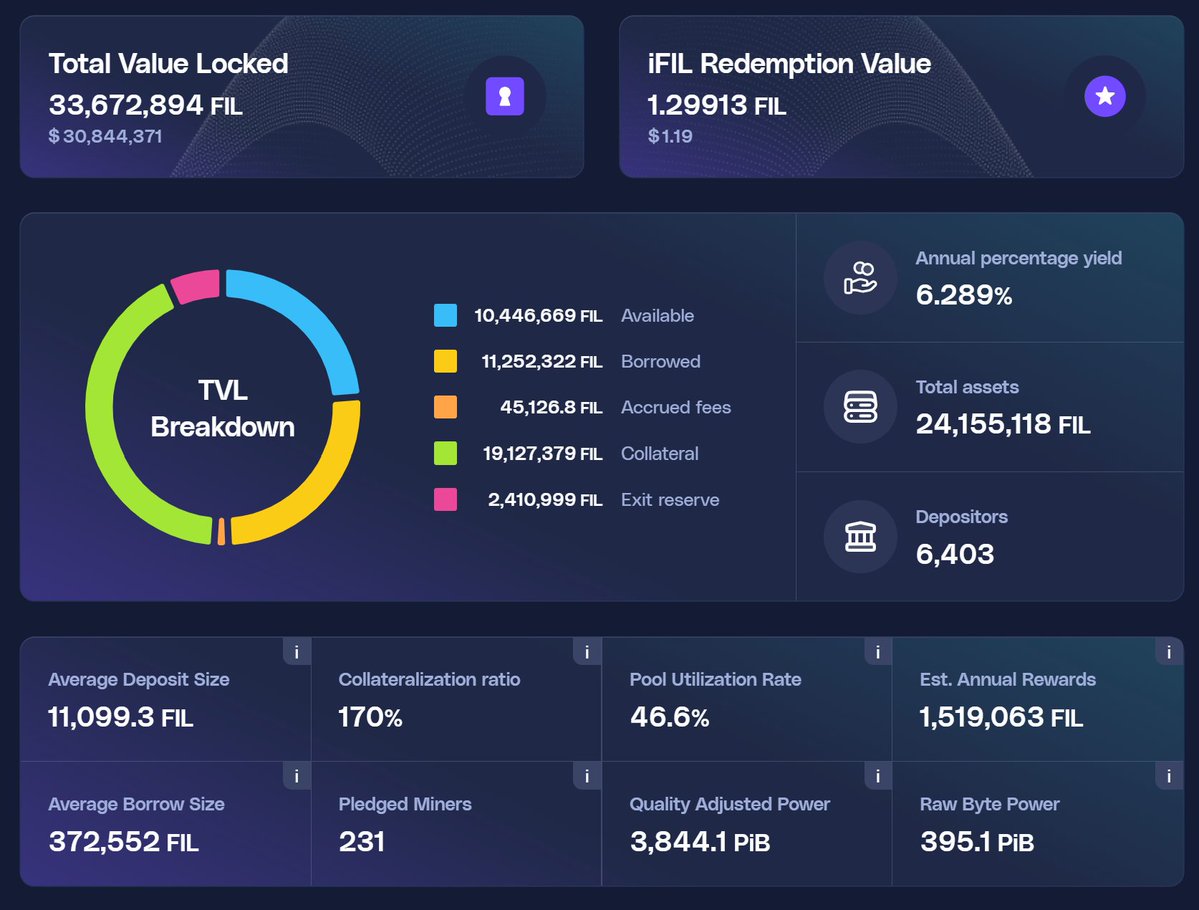View info for Quality Adjusted Power
Viewport: 1199px width, 910px height.
[877, 776]
